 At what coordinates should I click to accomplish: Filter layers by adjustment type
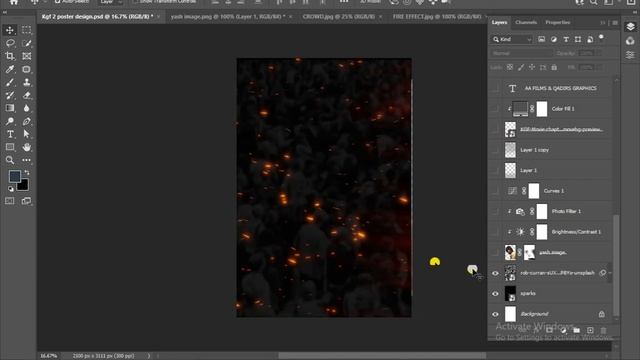[554, 39]
